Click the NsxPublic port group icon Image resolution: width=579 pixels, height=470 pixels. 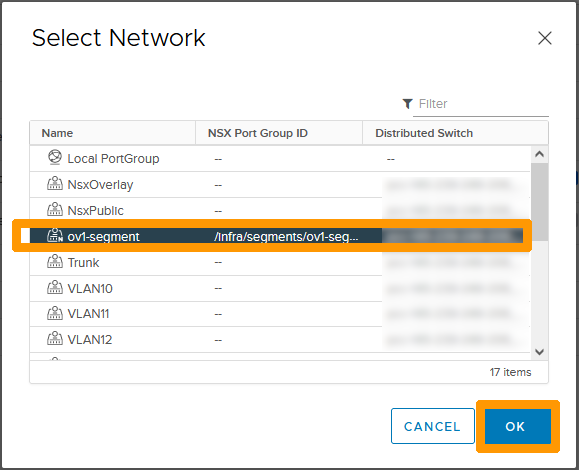pos(55,209)
